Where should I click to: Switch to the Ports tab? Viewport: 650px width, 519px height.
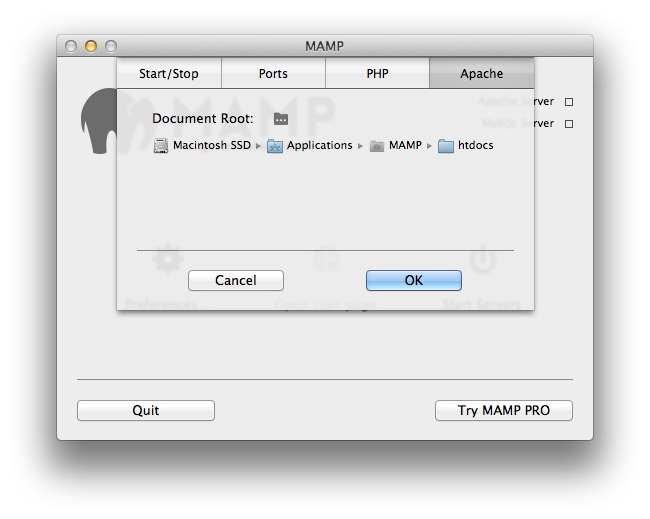tap(273, 73)
